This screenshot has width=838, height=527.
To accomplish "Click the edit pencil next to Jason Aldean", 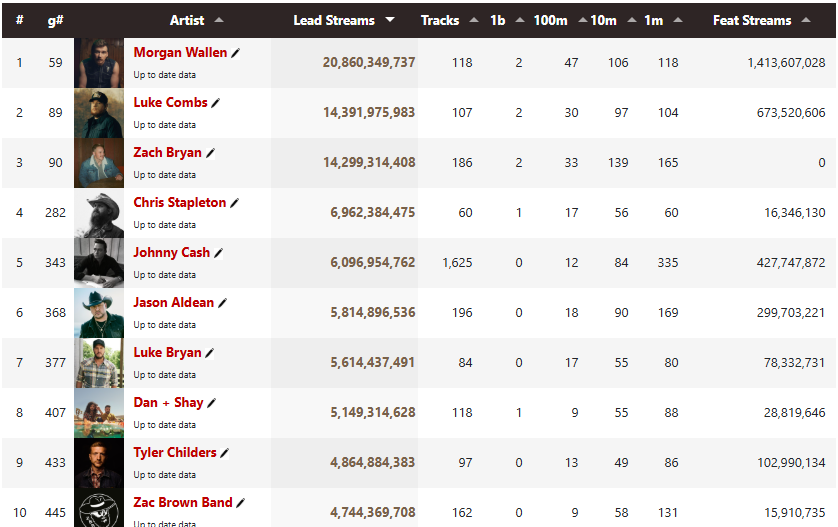I will click(222, 303).
